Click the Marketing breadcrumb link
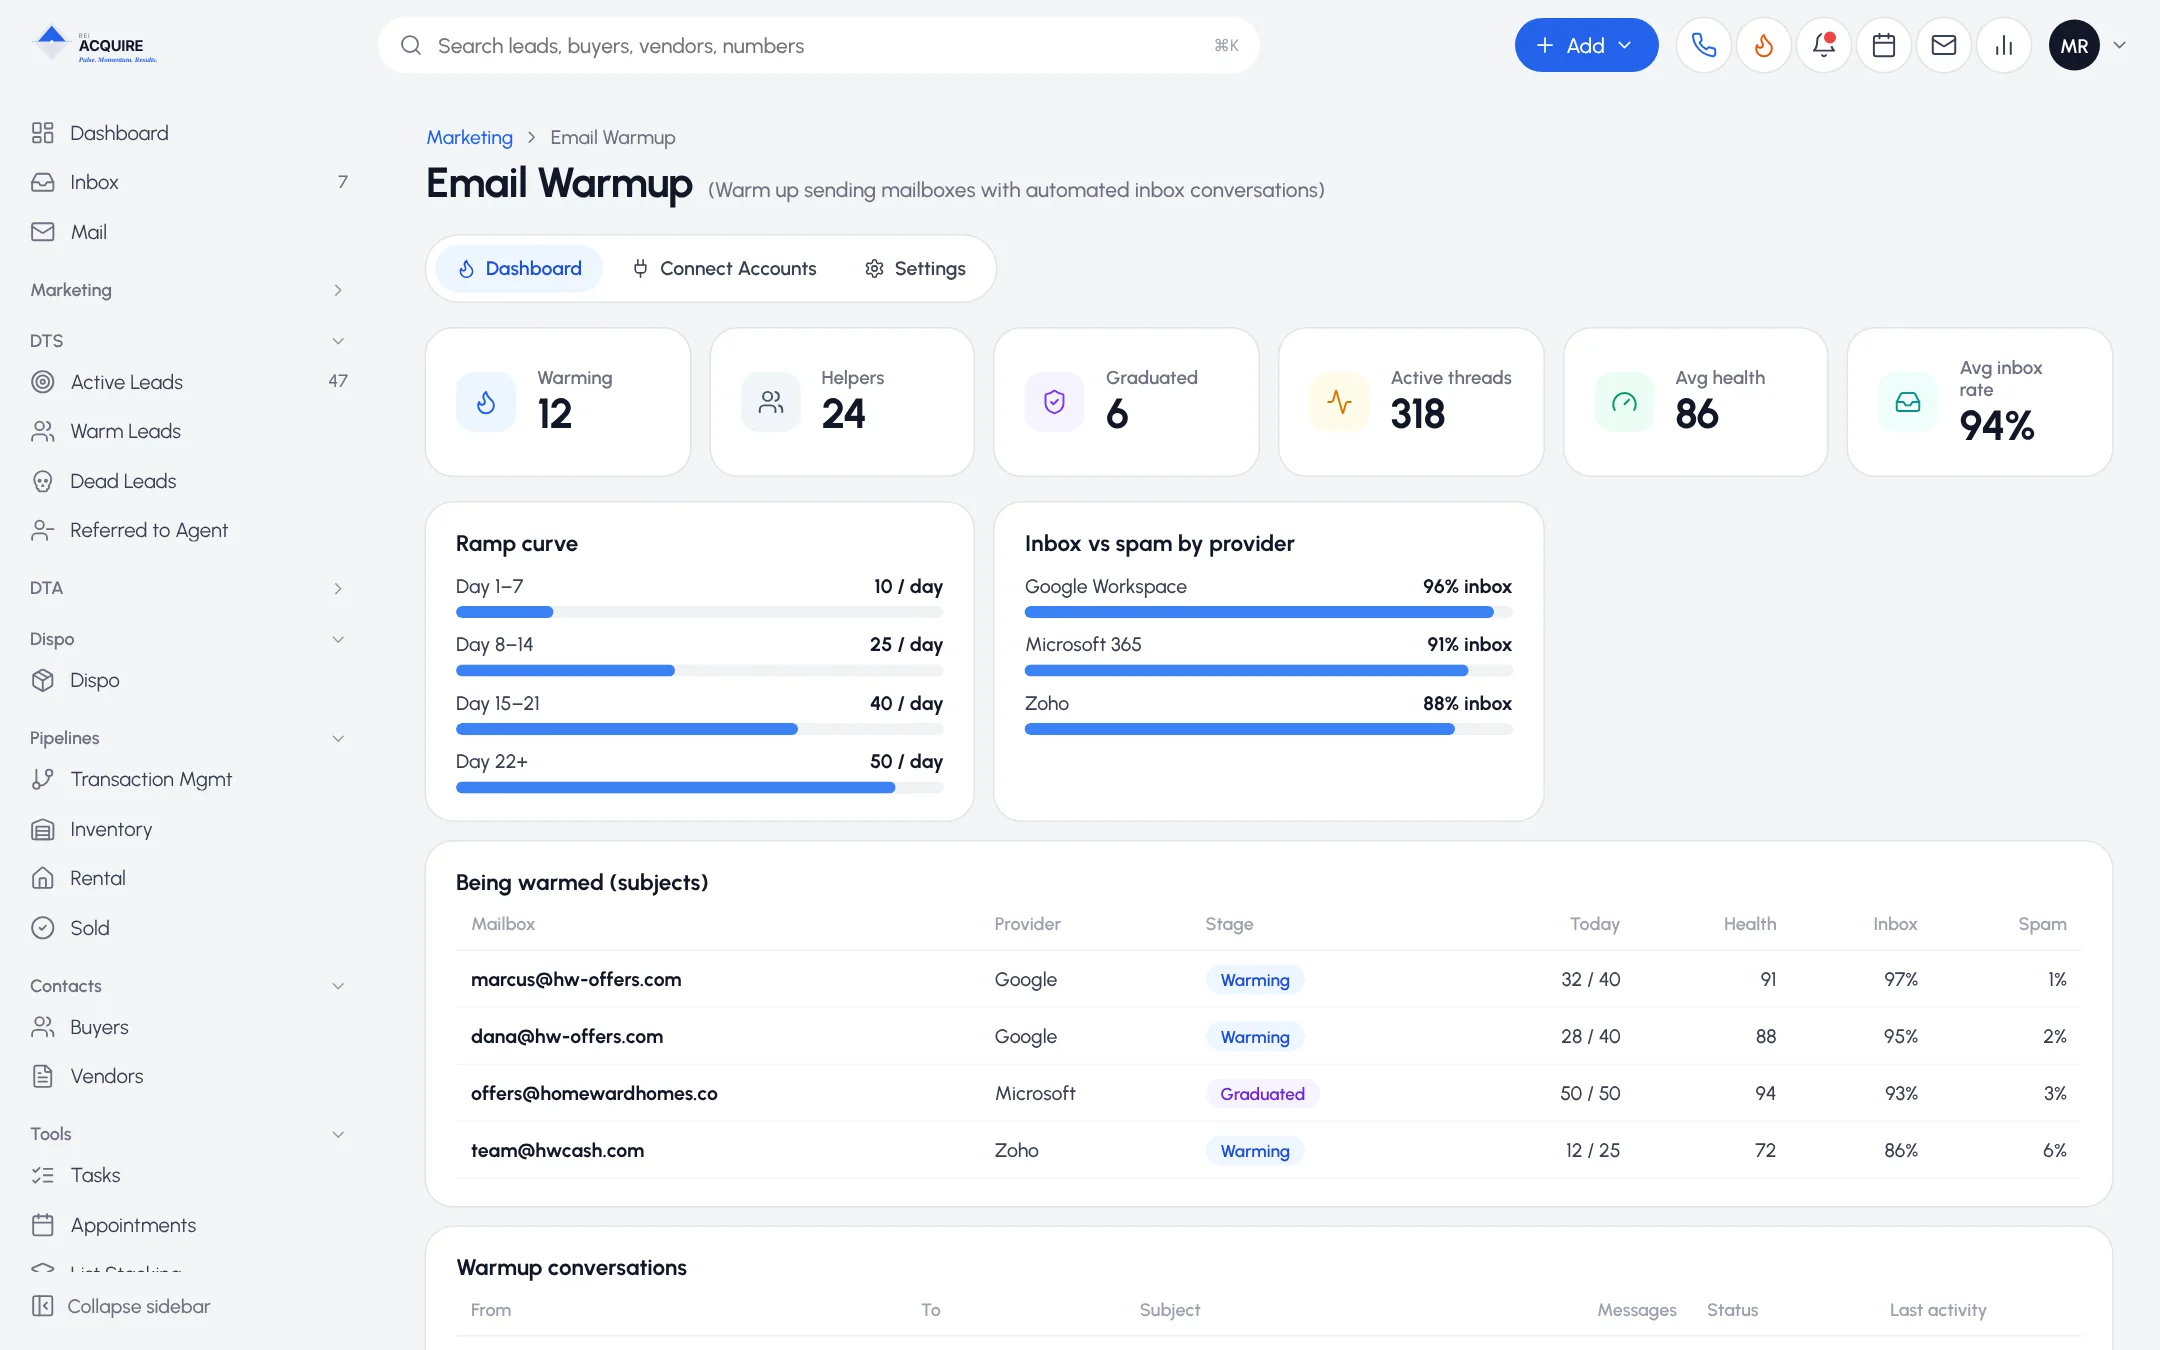The height and width of the screenshot is (1350, 2160). click(469, 137)
